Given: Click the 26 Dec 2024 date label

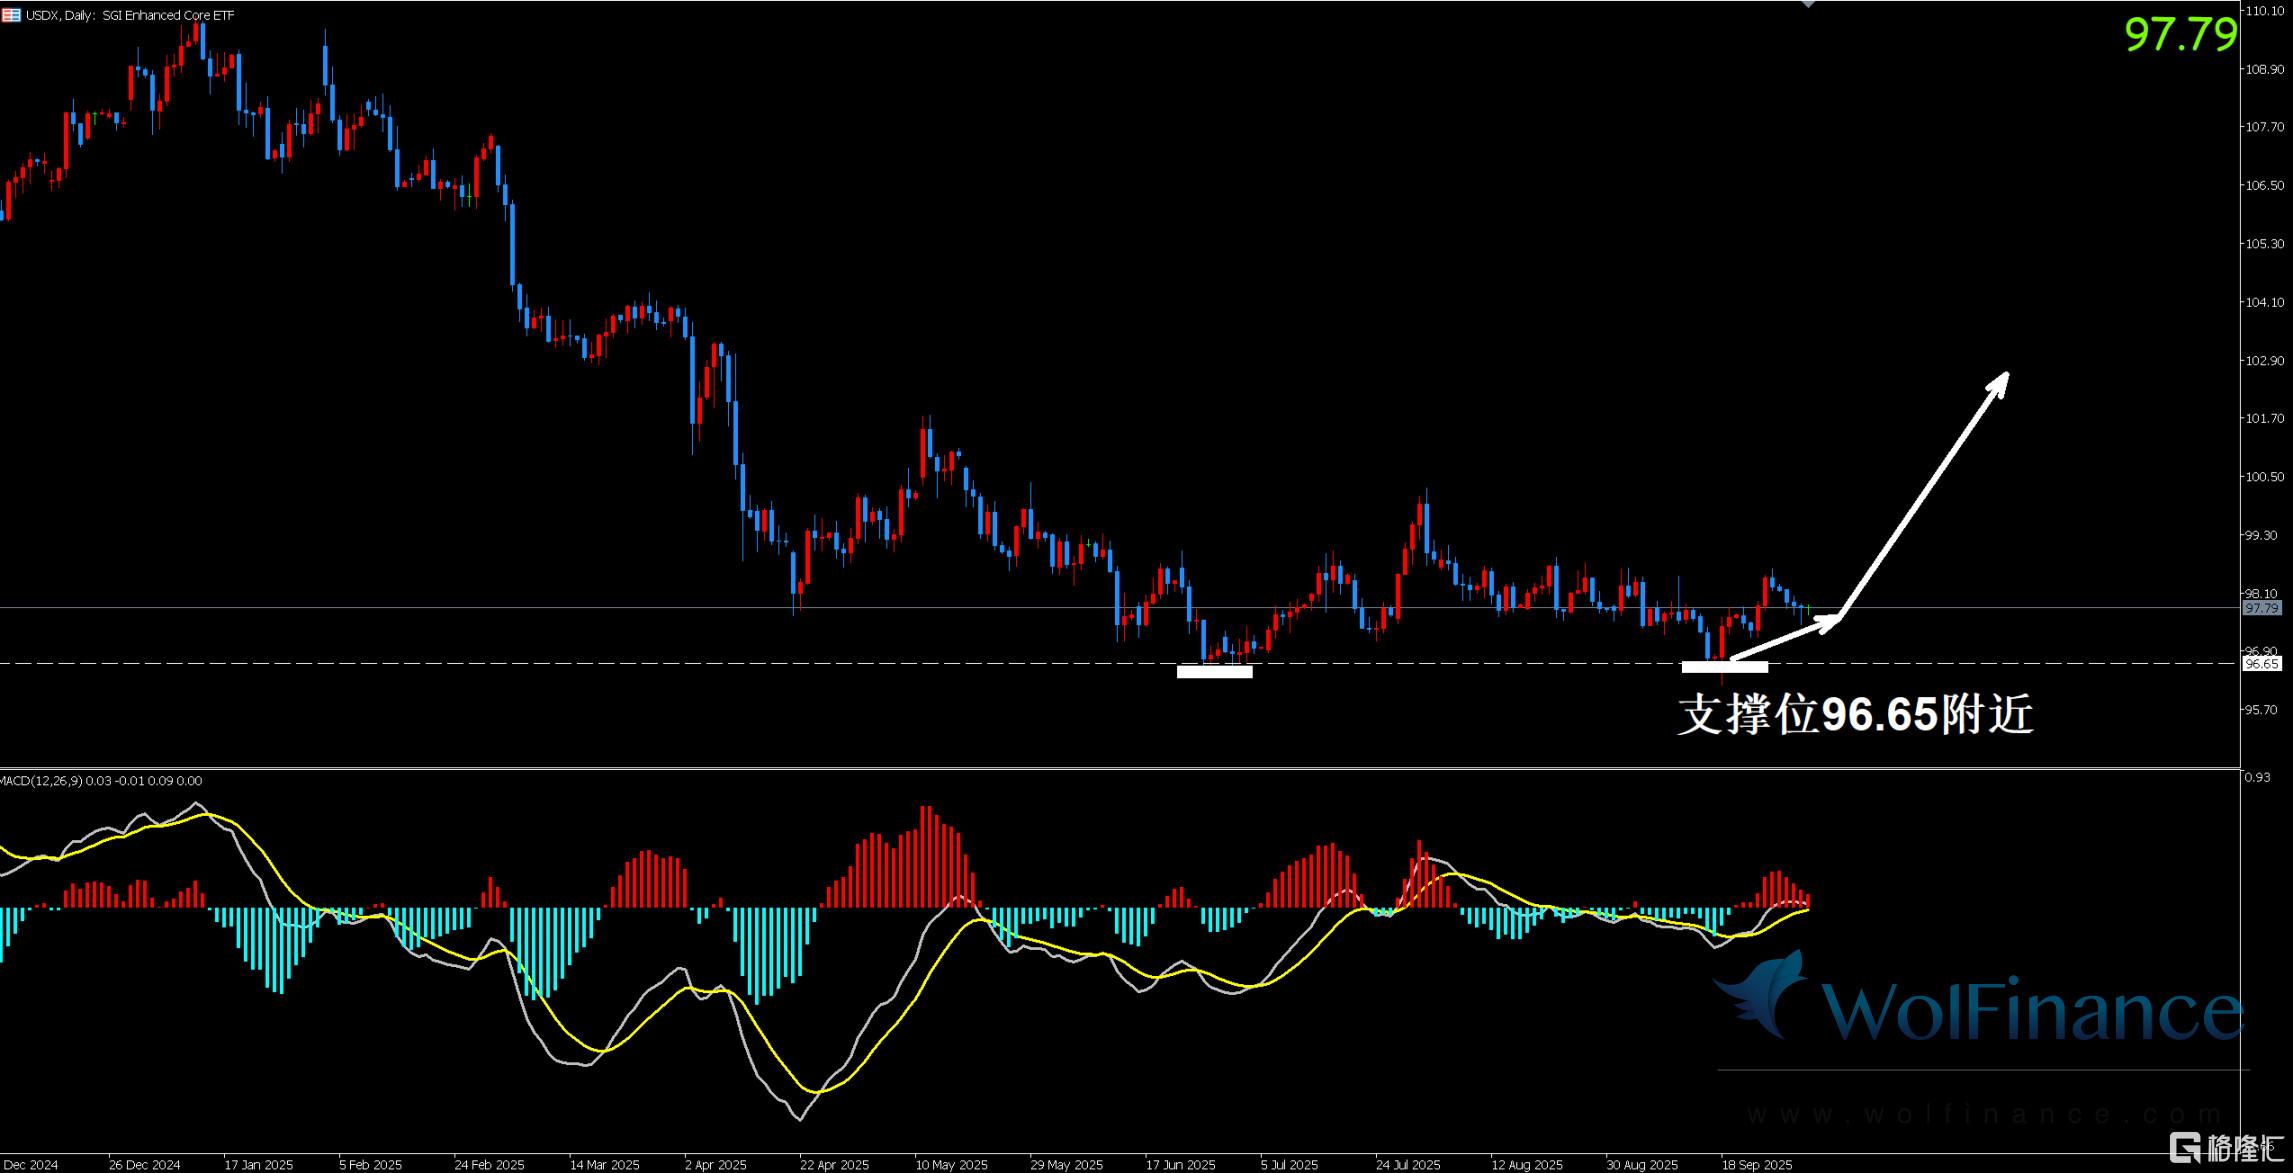Looking at the screenshot, I should 144,1165.
